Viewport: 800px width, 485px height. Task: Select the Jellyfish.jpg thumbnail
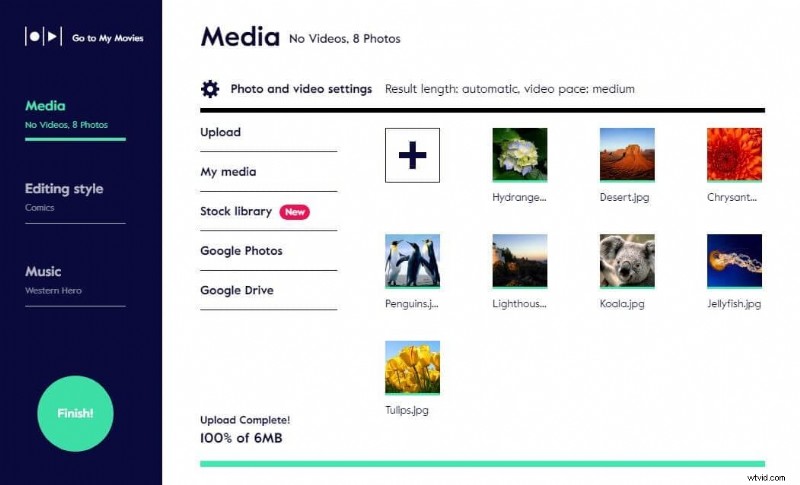(x=734, y=261)
